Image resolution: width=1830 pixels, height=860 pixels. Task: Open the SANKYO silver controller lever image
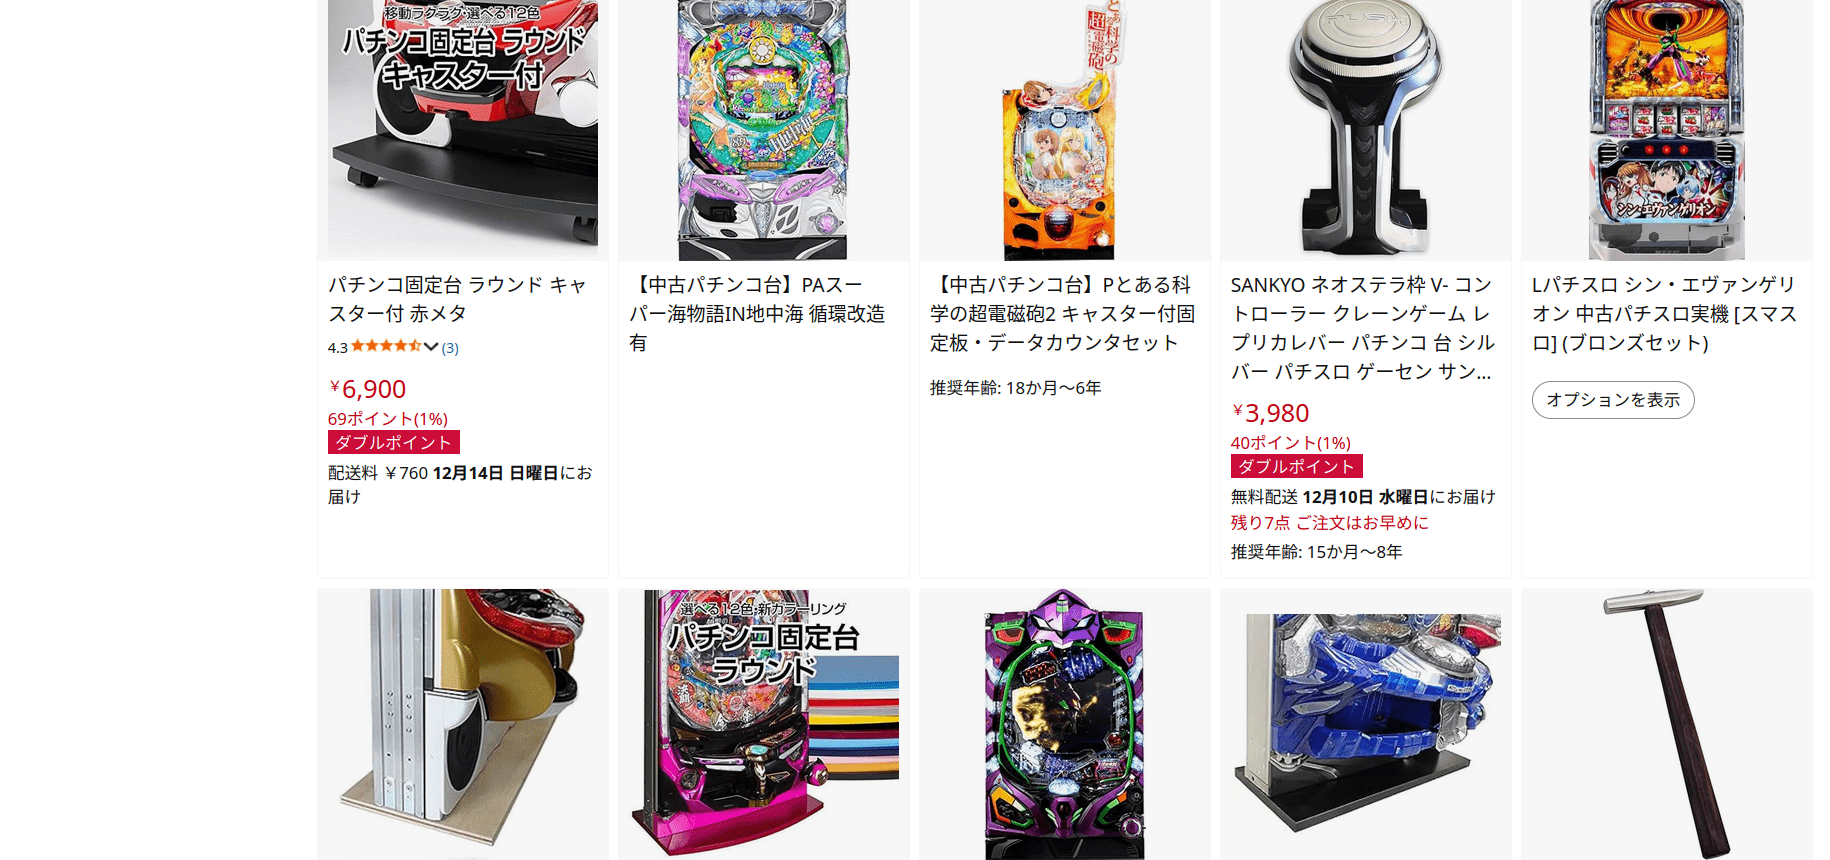tap(1366, 127)
